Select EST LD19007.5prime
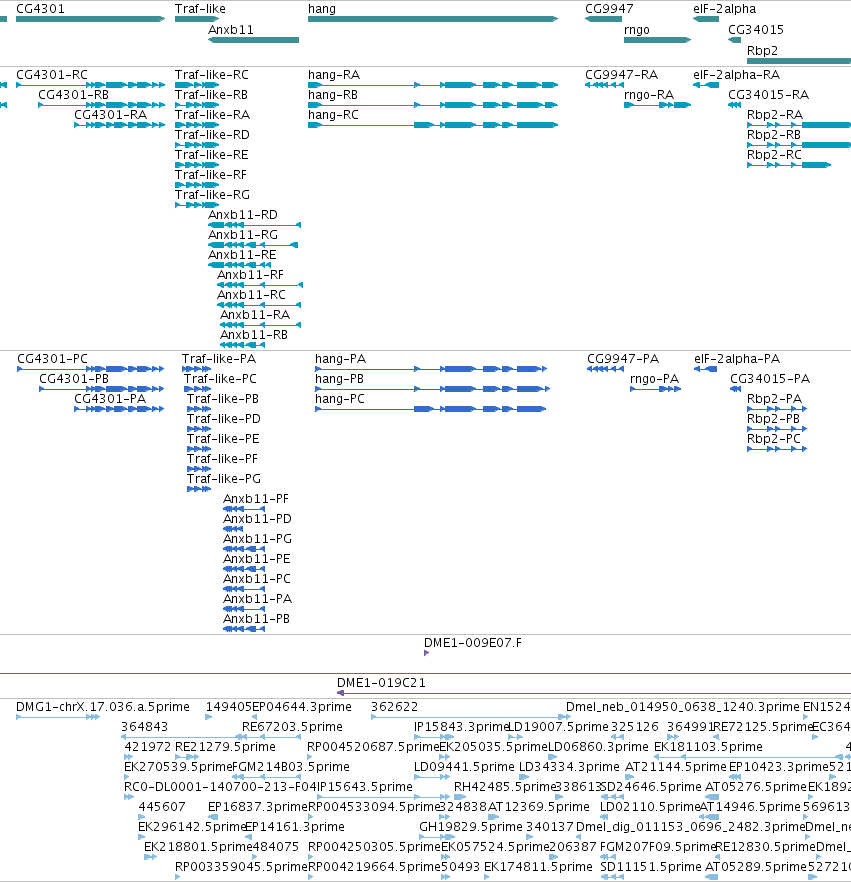Viewport: 851px width, 882px height. [x=515, y=737]
